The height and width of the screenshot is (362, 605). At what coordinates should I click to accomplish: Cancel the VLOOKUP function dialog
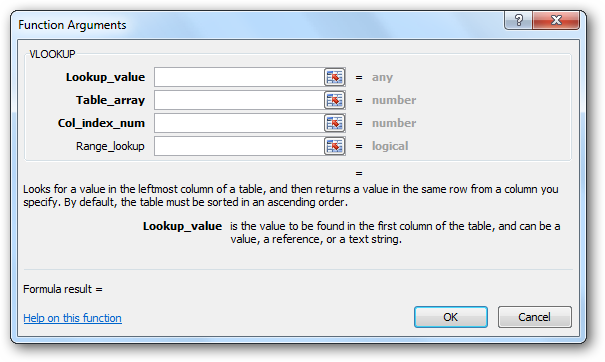534,317
